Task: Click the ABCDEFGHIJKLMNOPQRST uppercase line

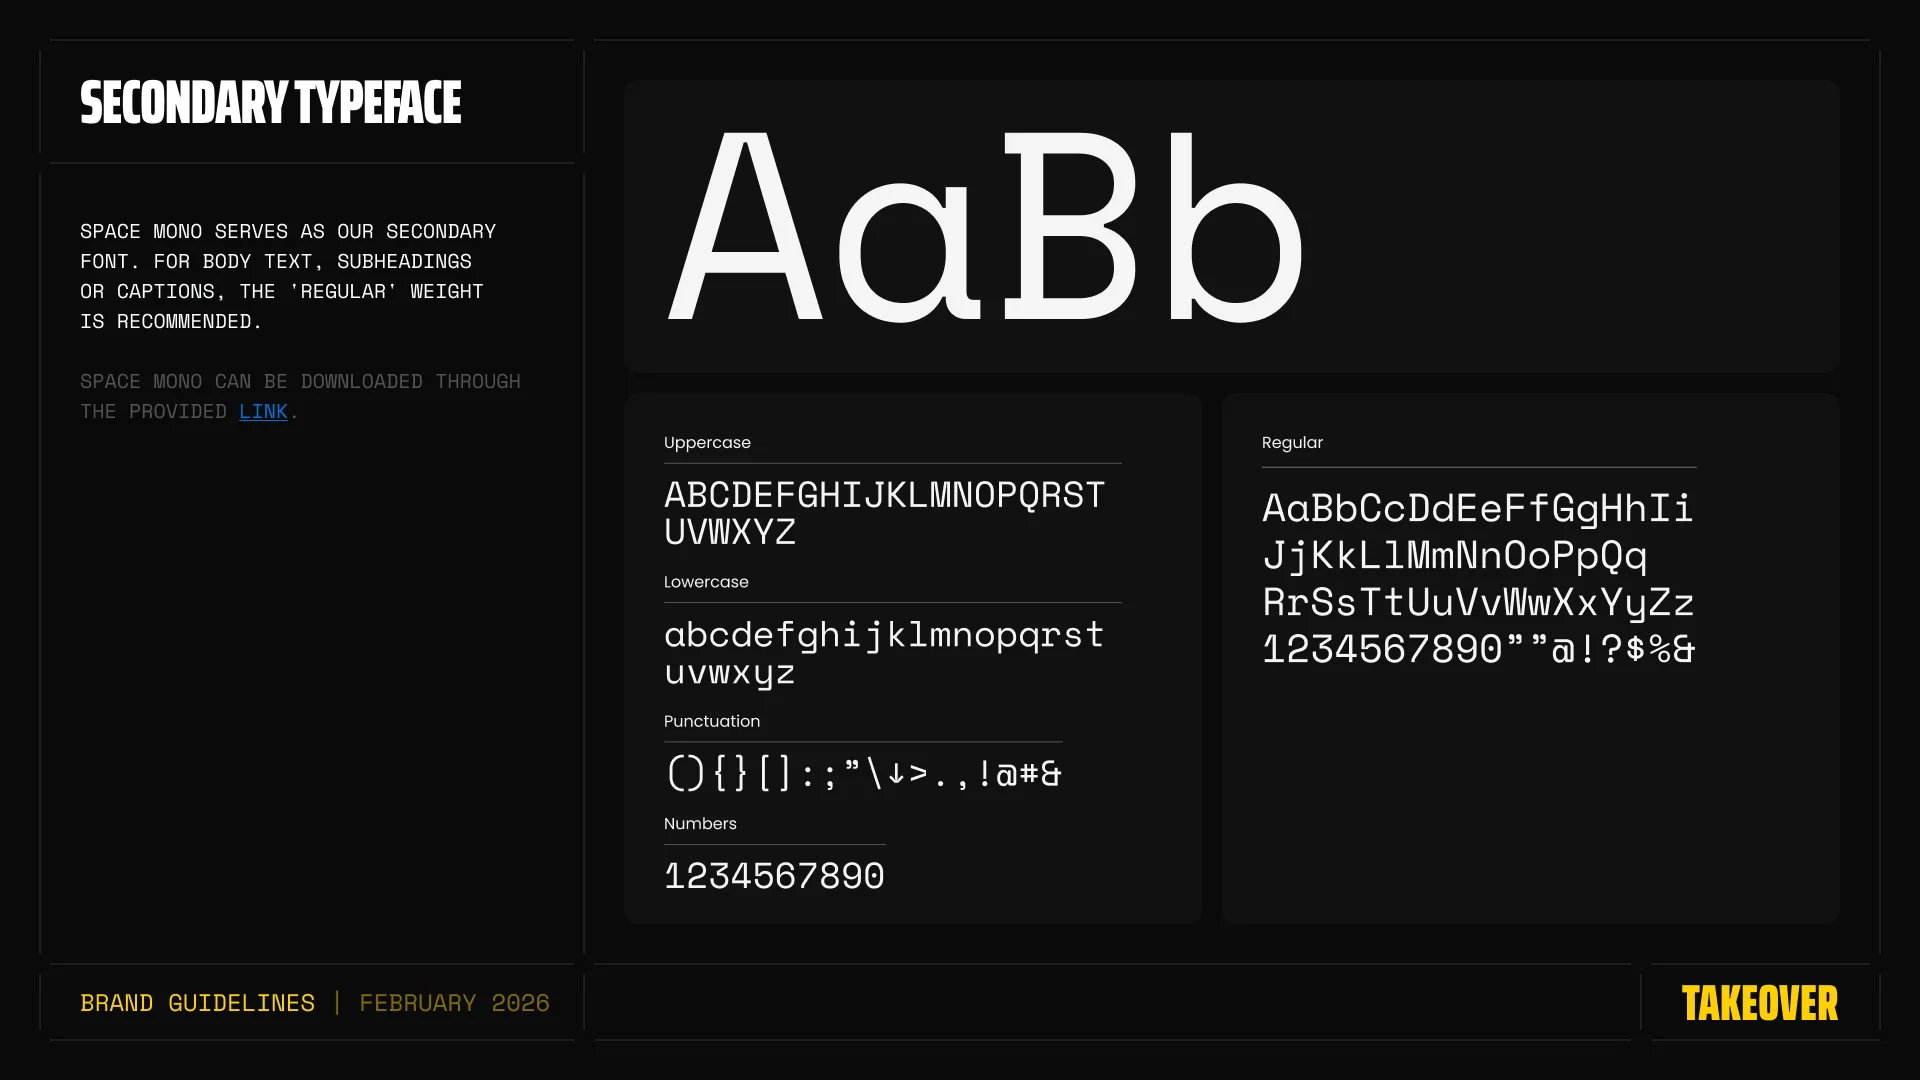Action: point(884,495)
